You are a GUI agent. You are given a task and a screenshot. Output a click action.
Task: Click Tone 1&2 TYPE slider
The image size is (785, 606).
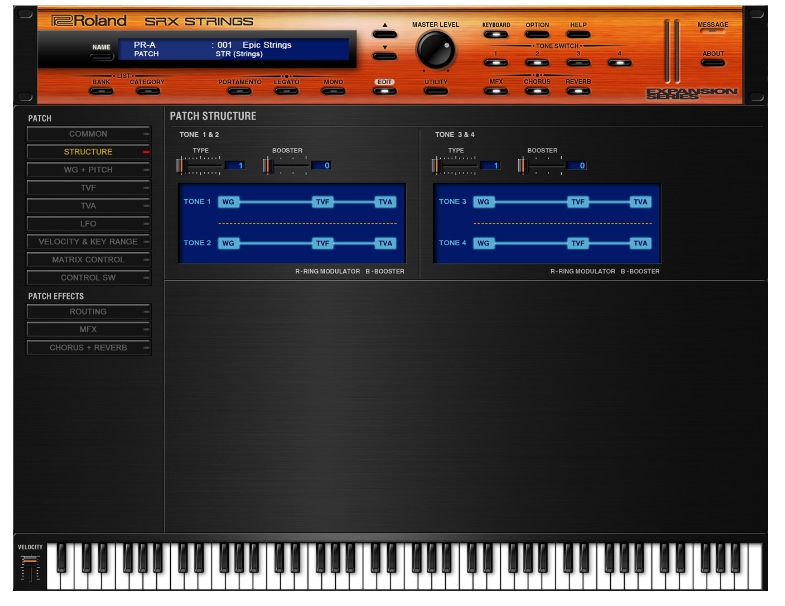[199, 165]
